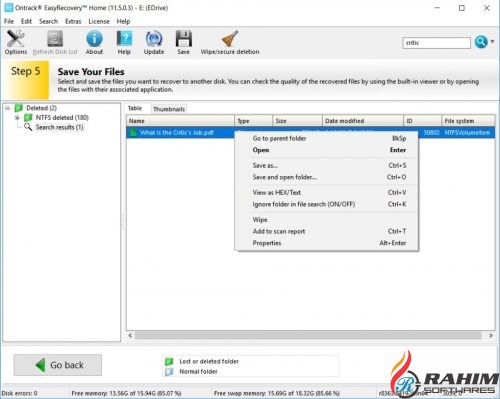Screen dimensions: 500x399
Task: Click horizontal scrollbar right arrow
Action: 491,335
